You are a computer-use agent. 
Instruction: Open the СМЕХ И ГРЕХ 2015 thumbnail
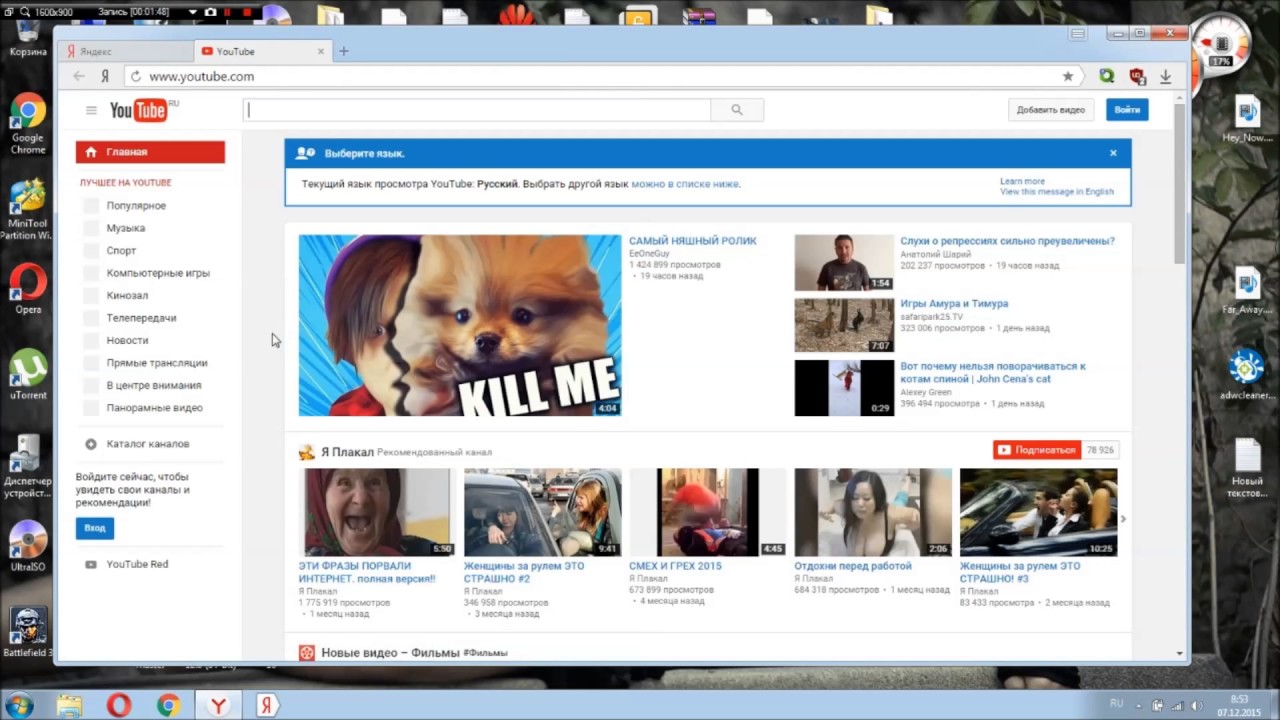point(708,512)
